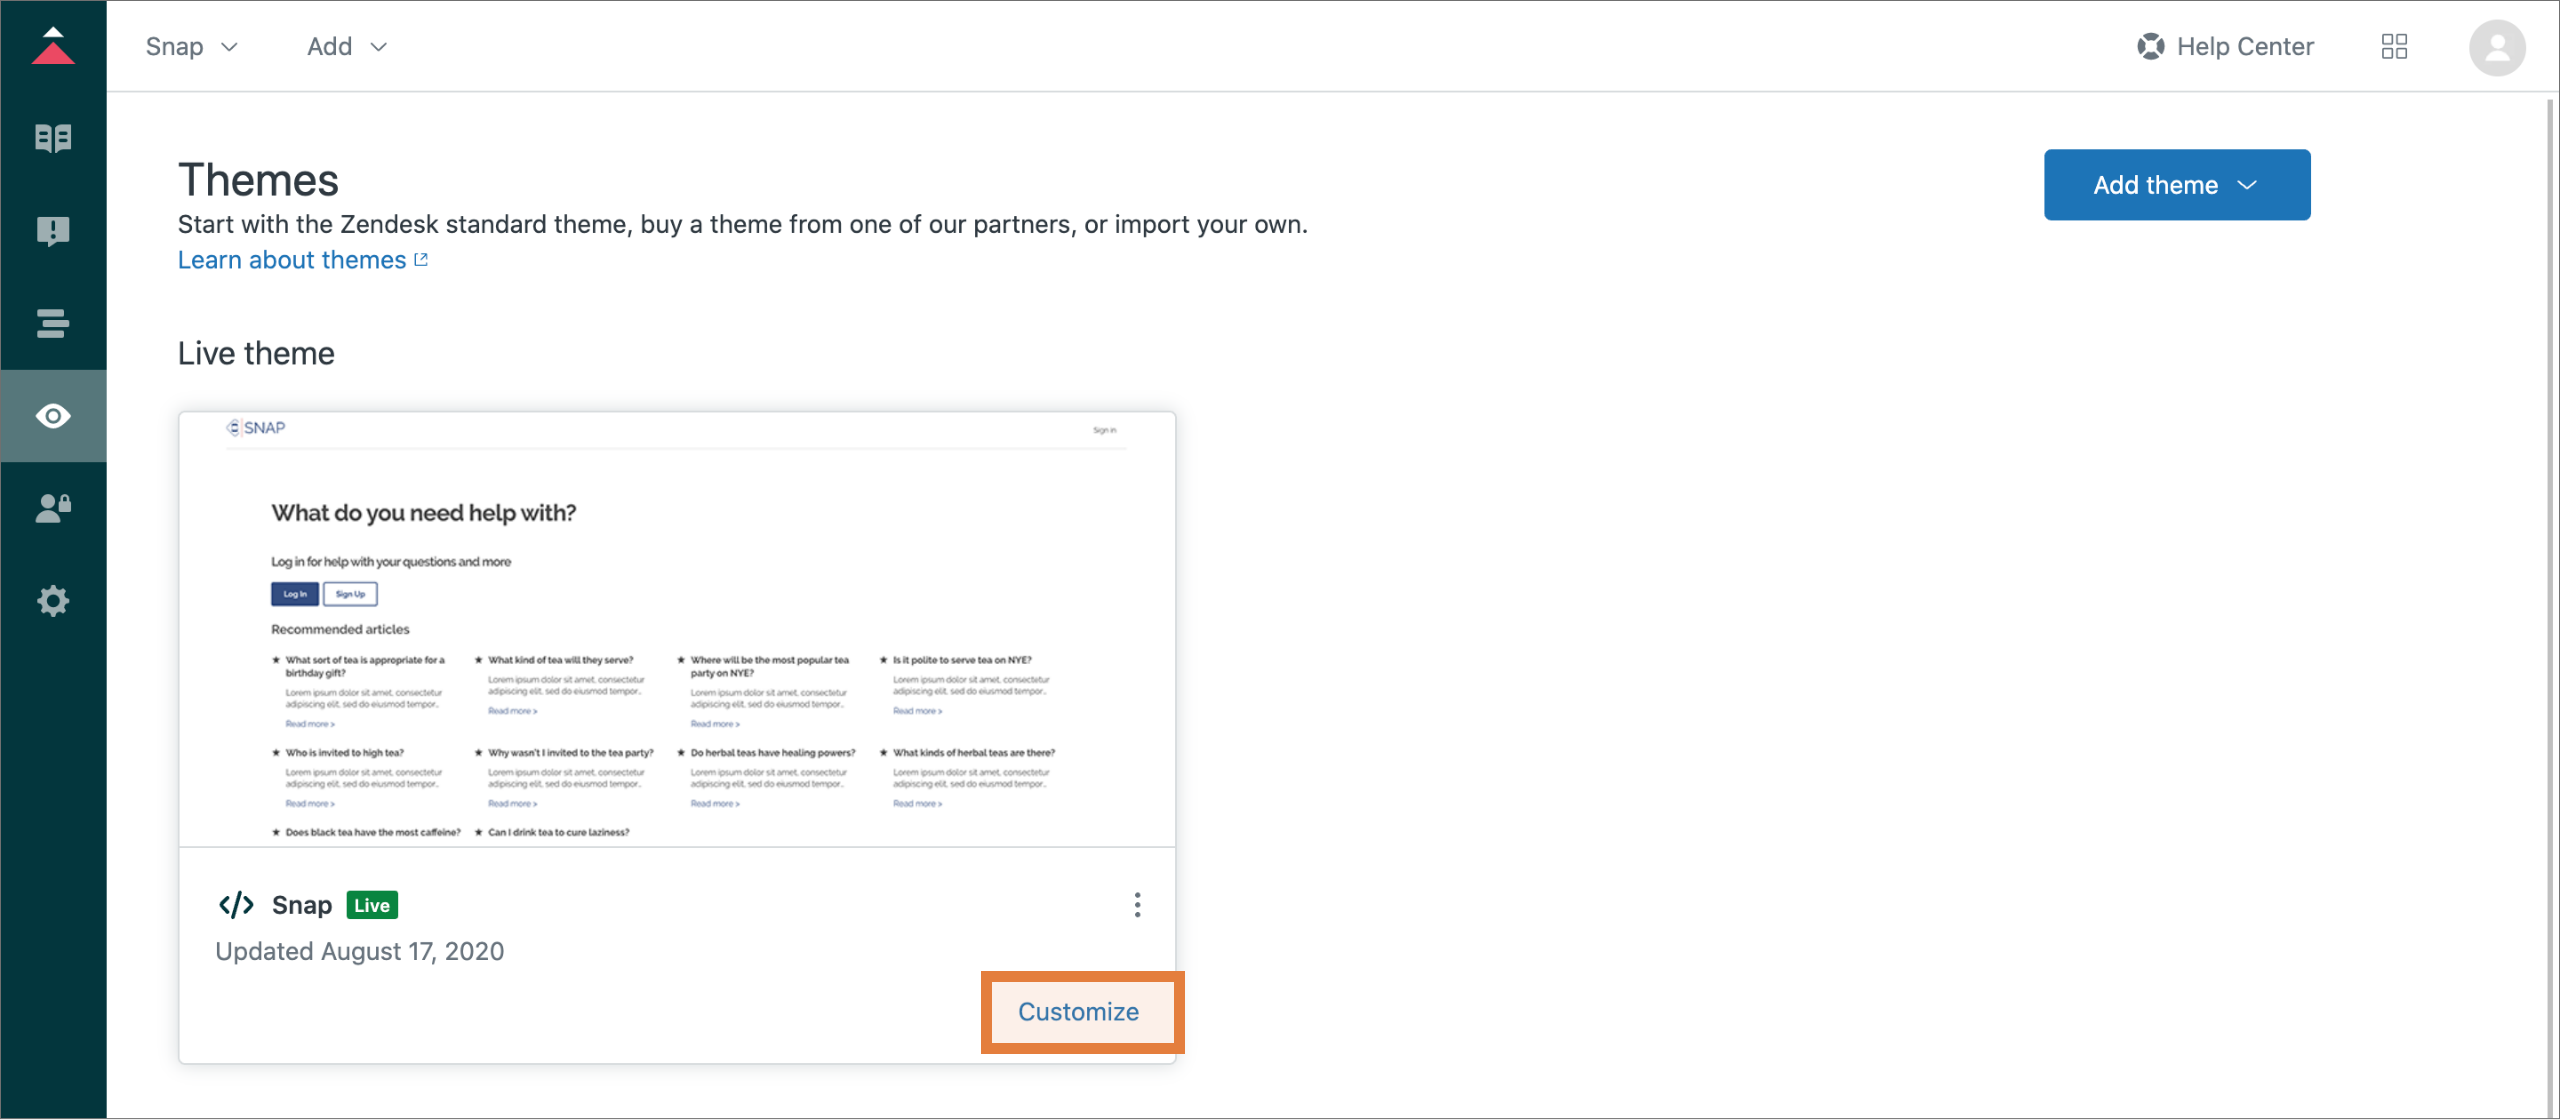The image size is (2560, 1120).
Task: Expand the Snap brand dropdown
Action: pos(192,47)
